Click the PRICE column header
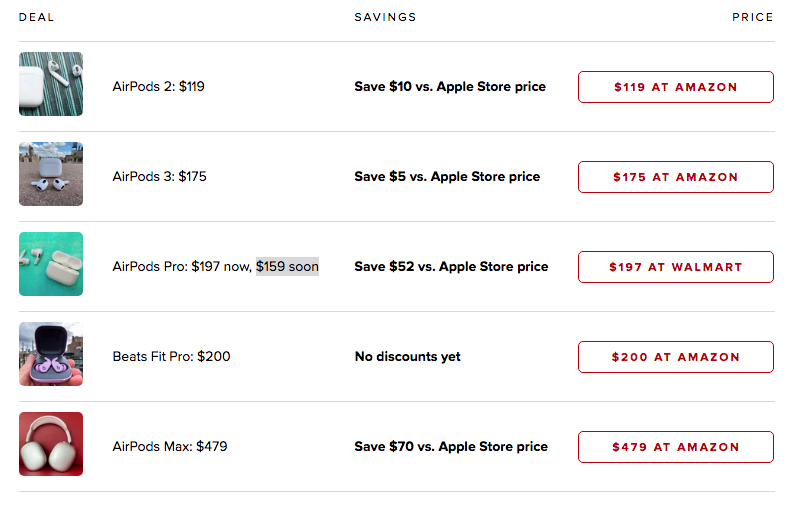This screenshot has height=506, width=810. tap(752, 17)
